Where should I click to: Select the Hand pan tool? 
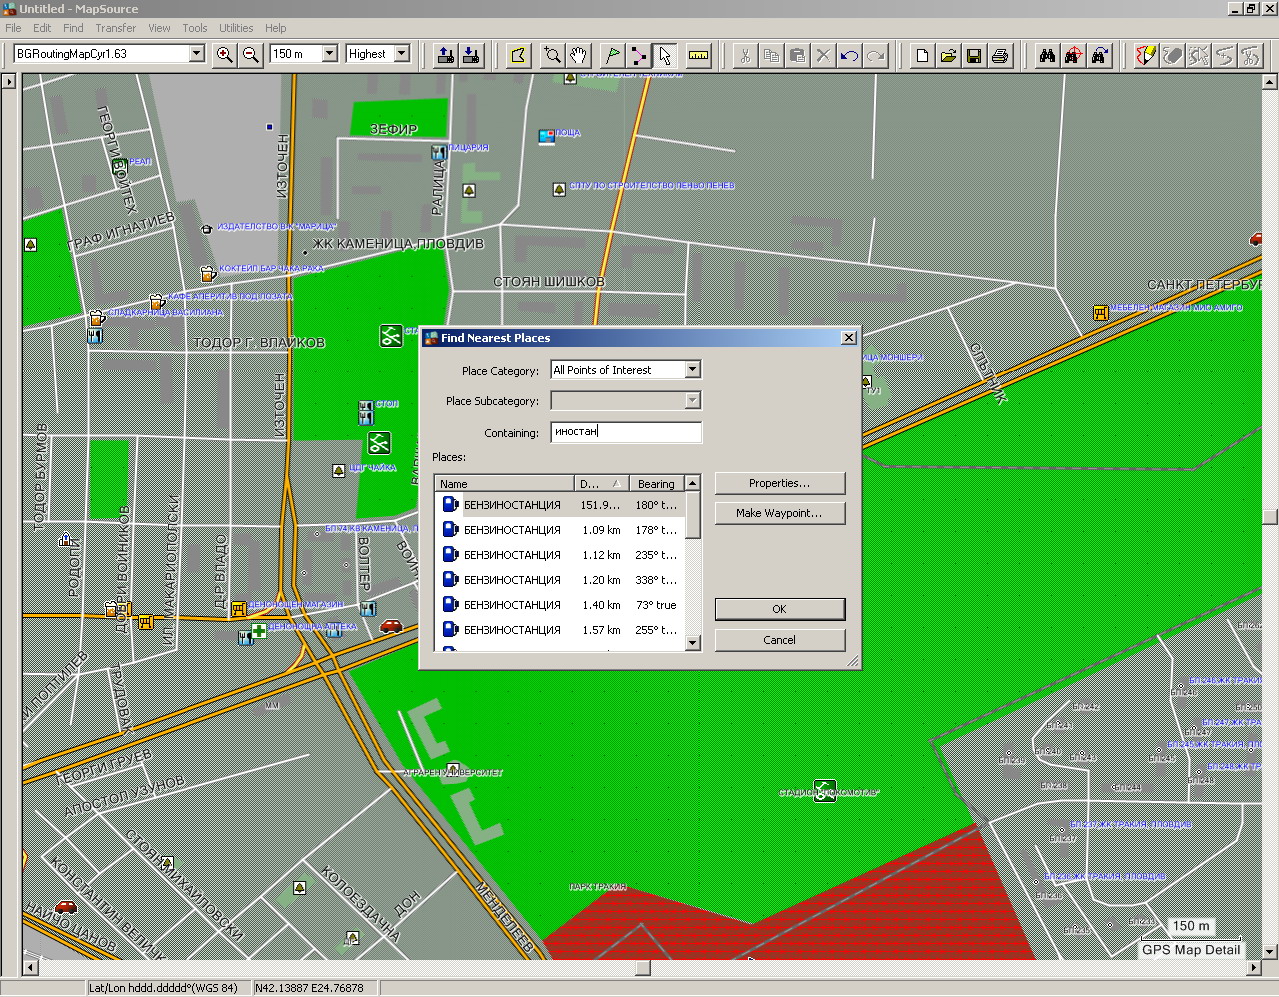click(x=578, y=55)
